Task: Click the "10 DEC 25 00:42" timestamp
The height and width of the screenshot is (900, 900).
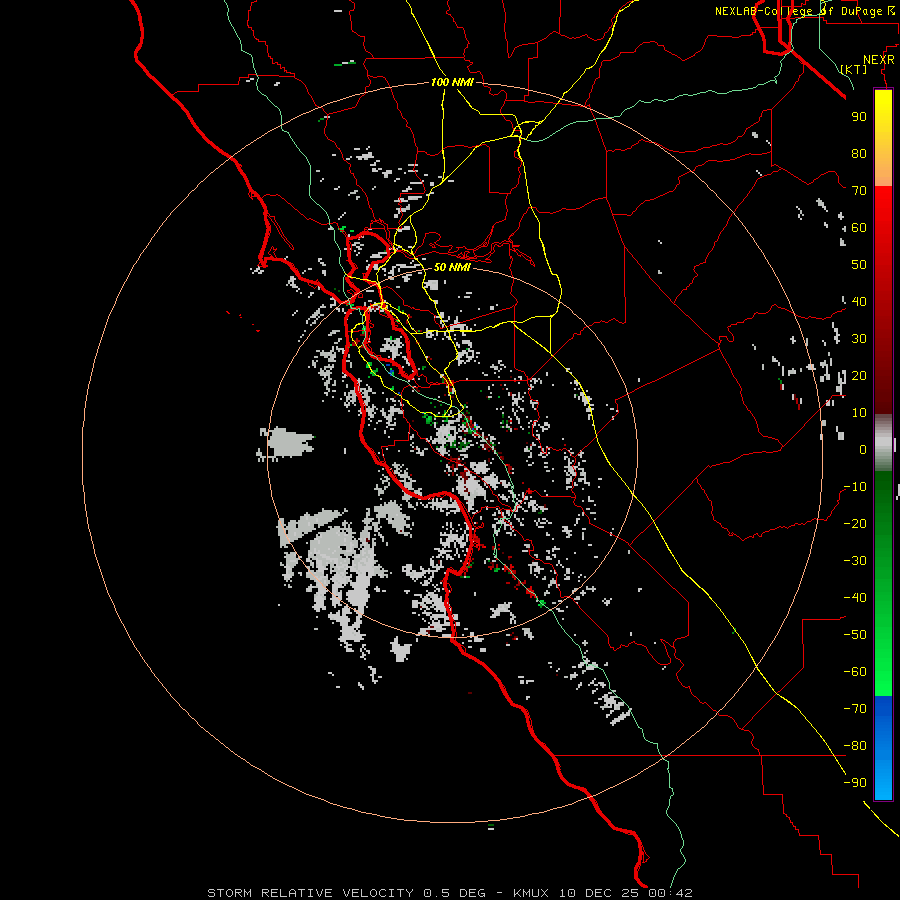Action: coord(625,893)
